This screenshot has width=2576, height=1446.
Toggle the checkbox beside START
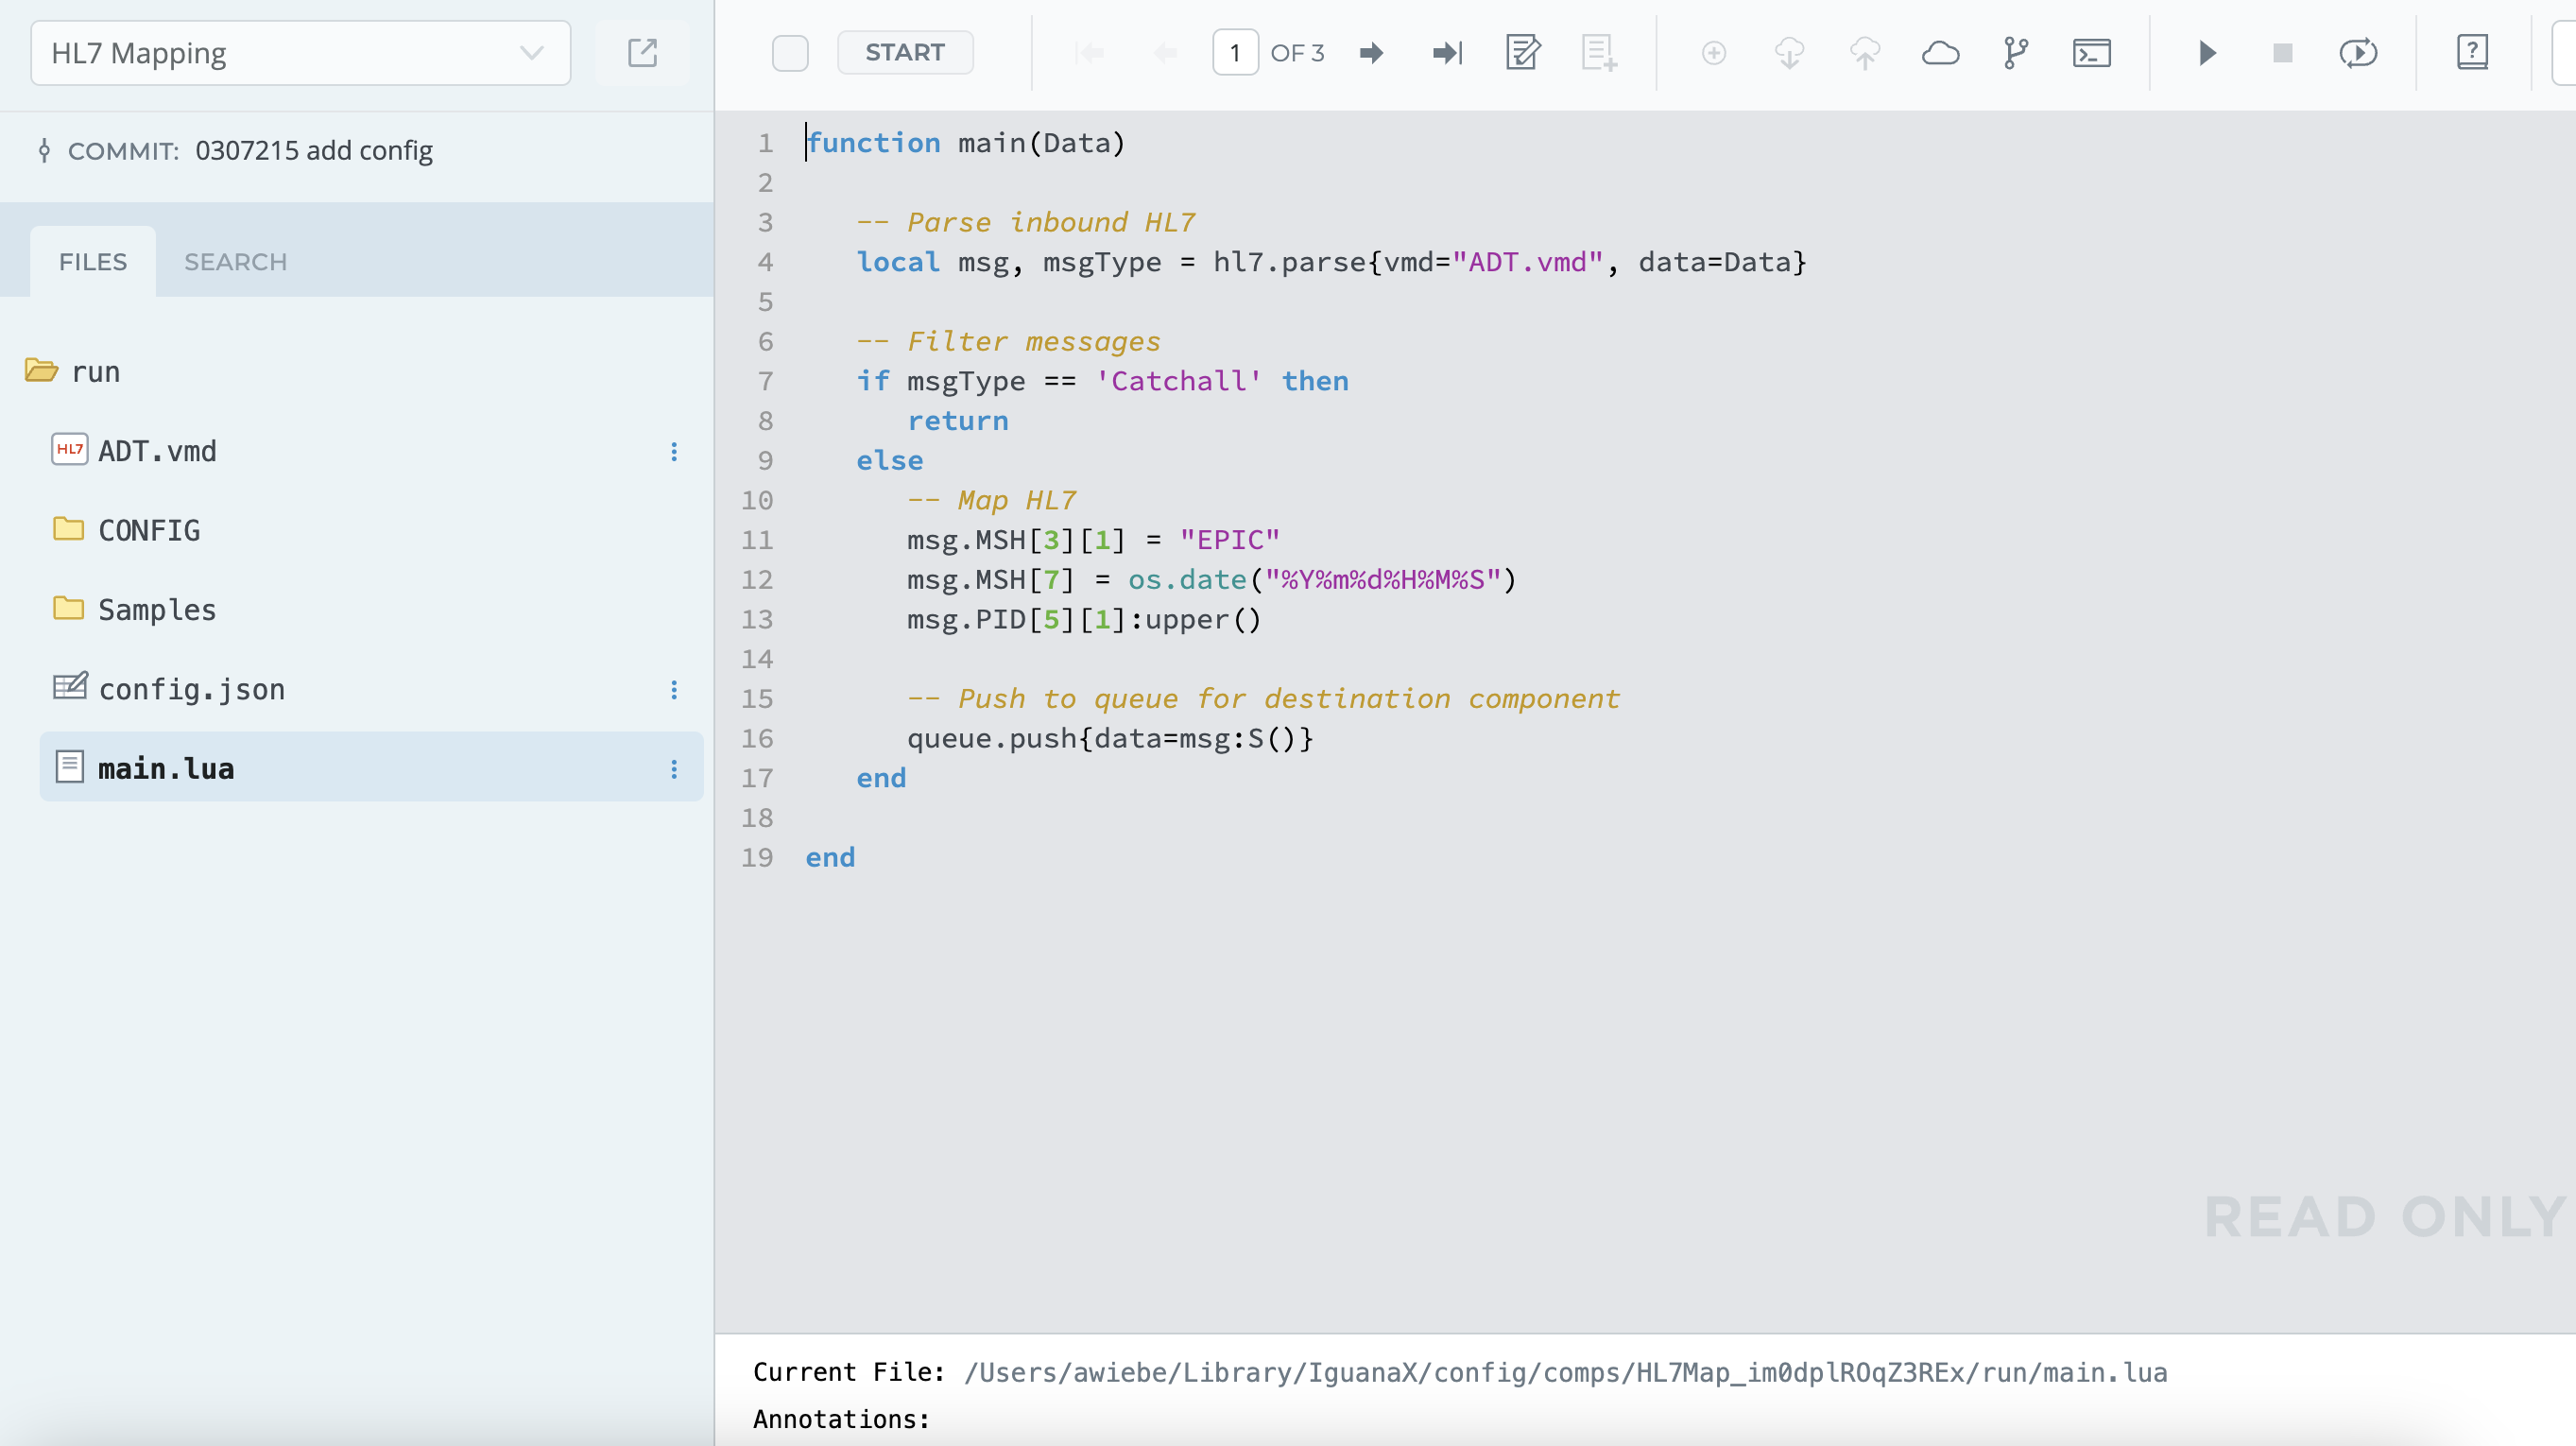(789, 53)
